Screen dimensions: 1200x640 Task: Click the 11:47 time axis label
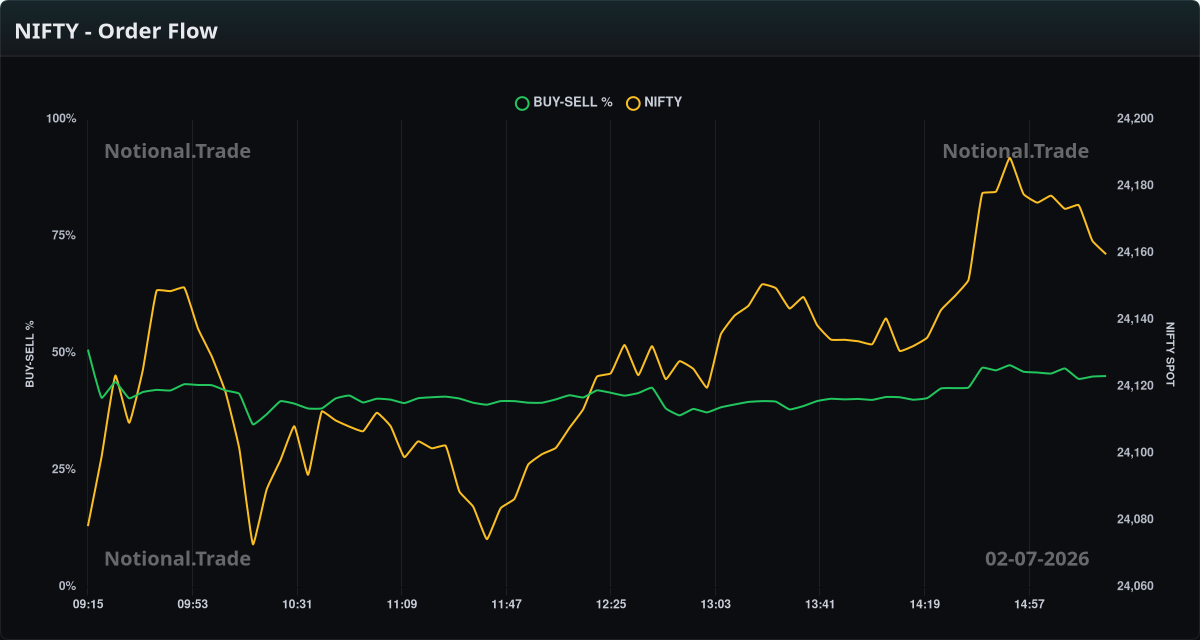click(506, 604)
